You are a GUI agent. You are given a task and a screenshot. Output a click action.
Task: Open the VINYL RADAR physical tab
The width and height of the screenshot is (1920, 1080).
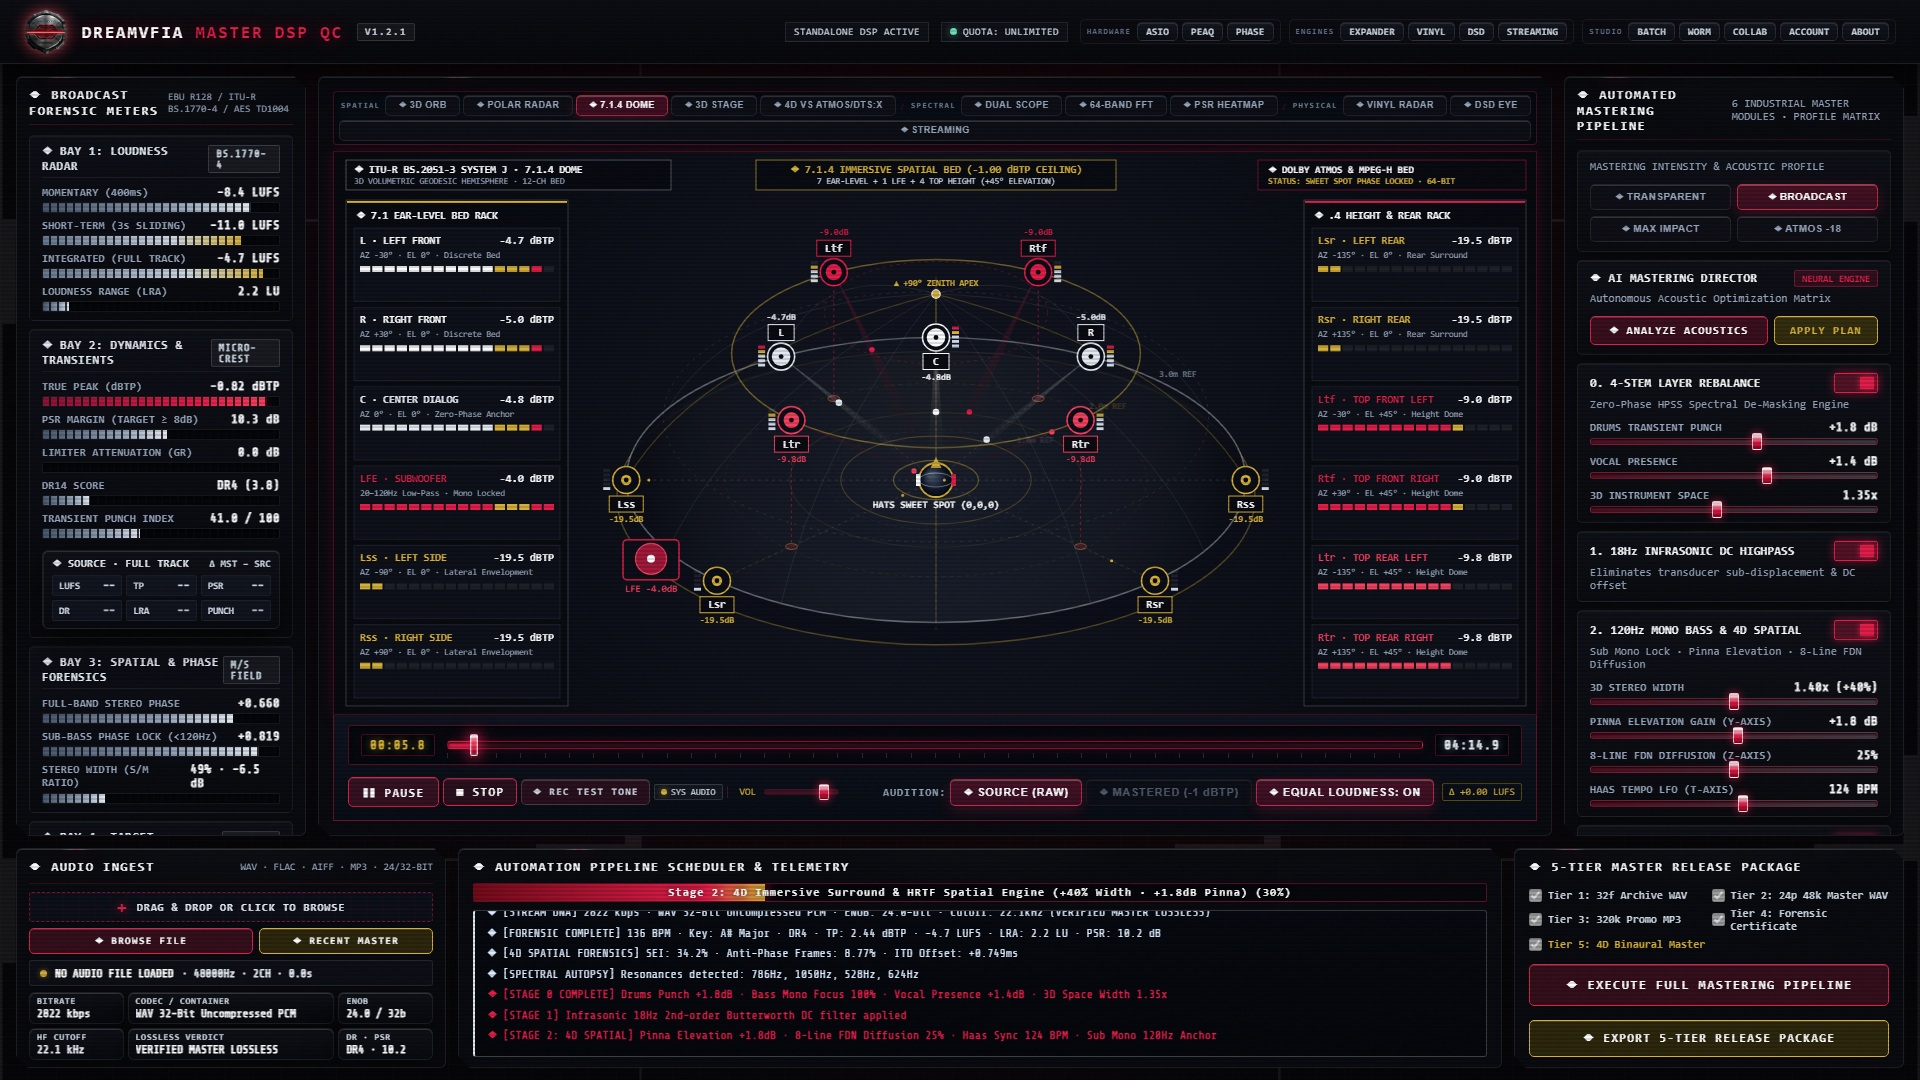[x=1394, y=105]
